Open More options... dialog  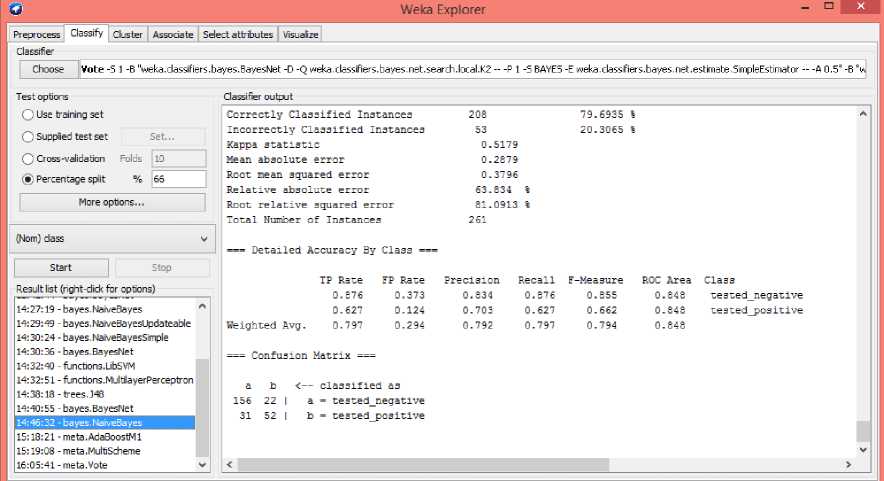coord(112,202)
